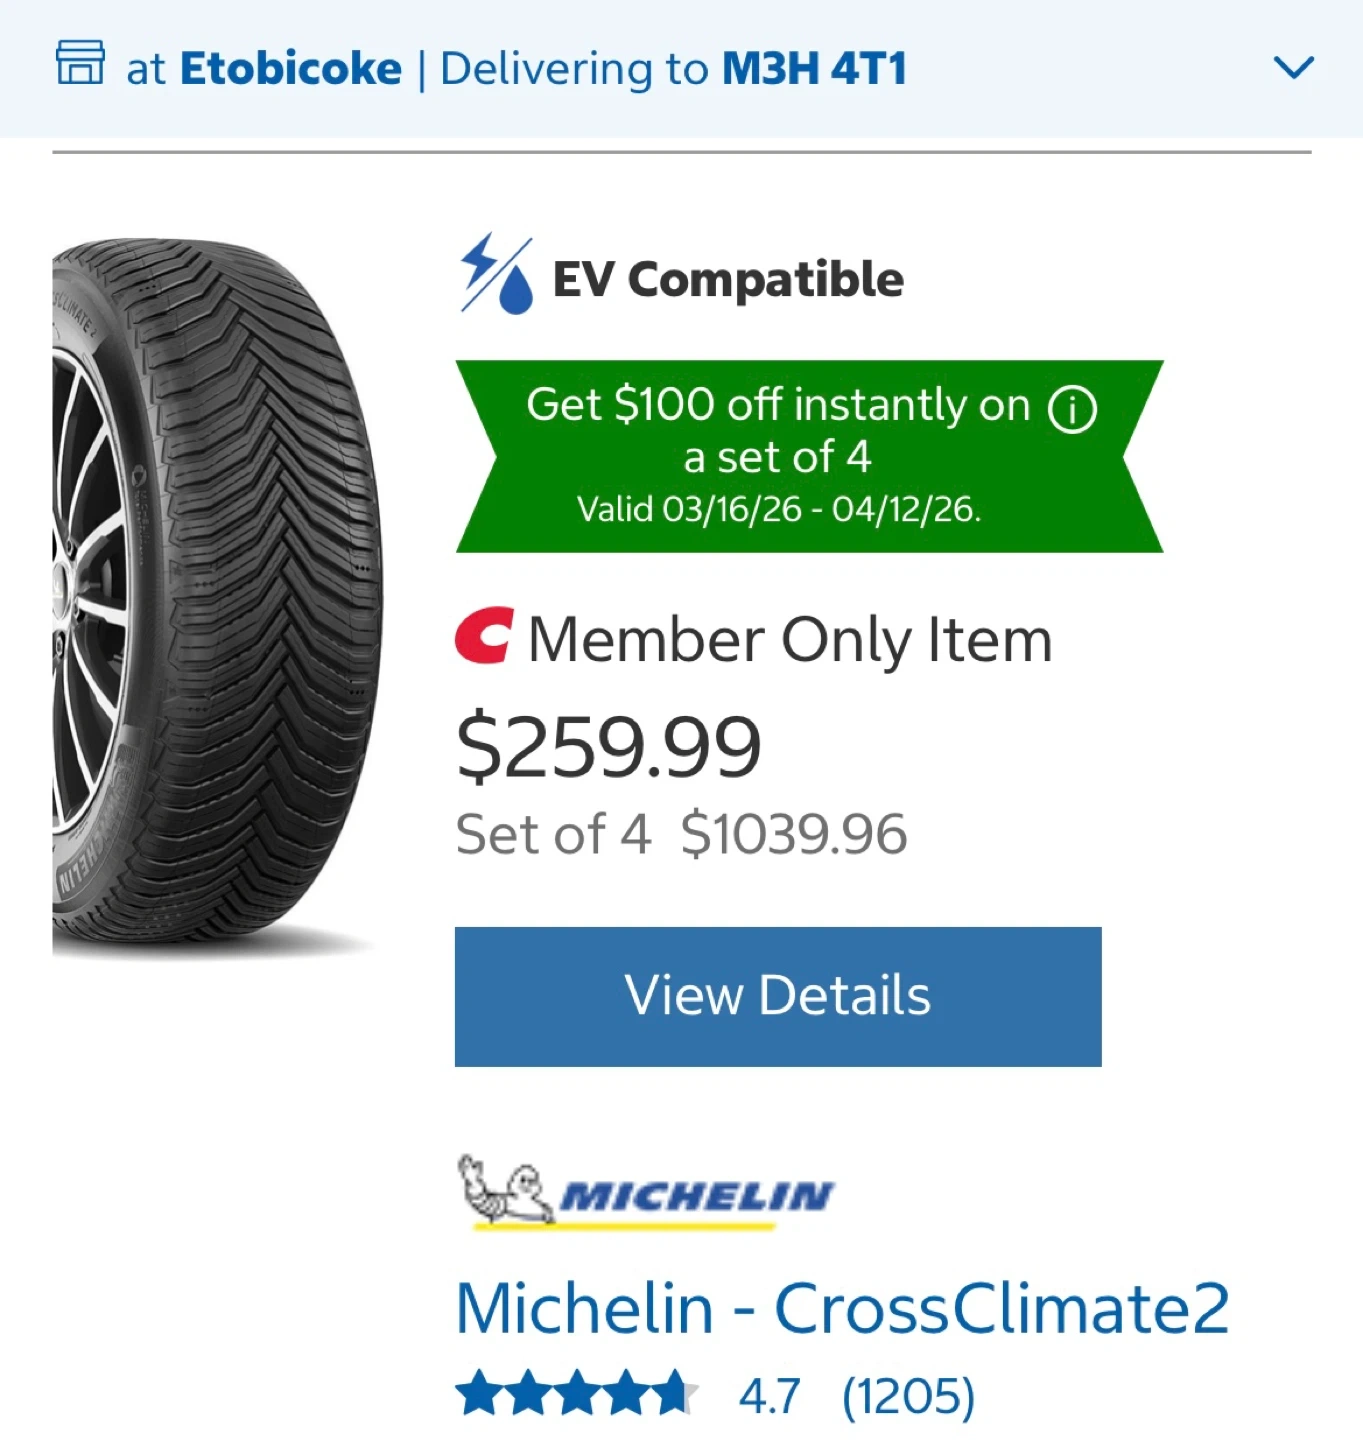Tap the 4.7 rating score

(x=769, y=1396)
